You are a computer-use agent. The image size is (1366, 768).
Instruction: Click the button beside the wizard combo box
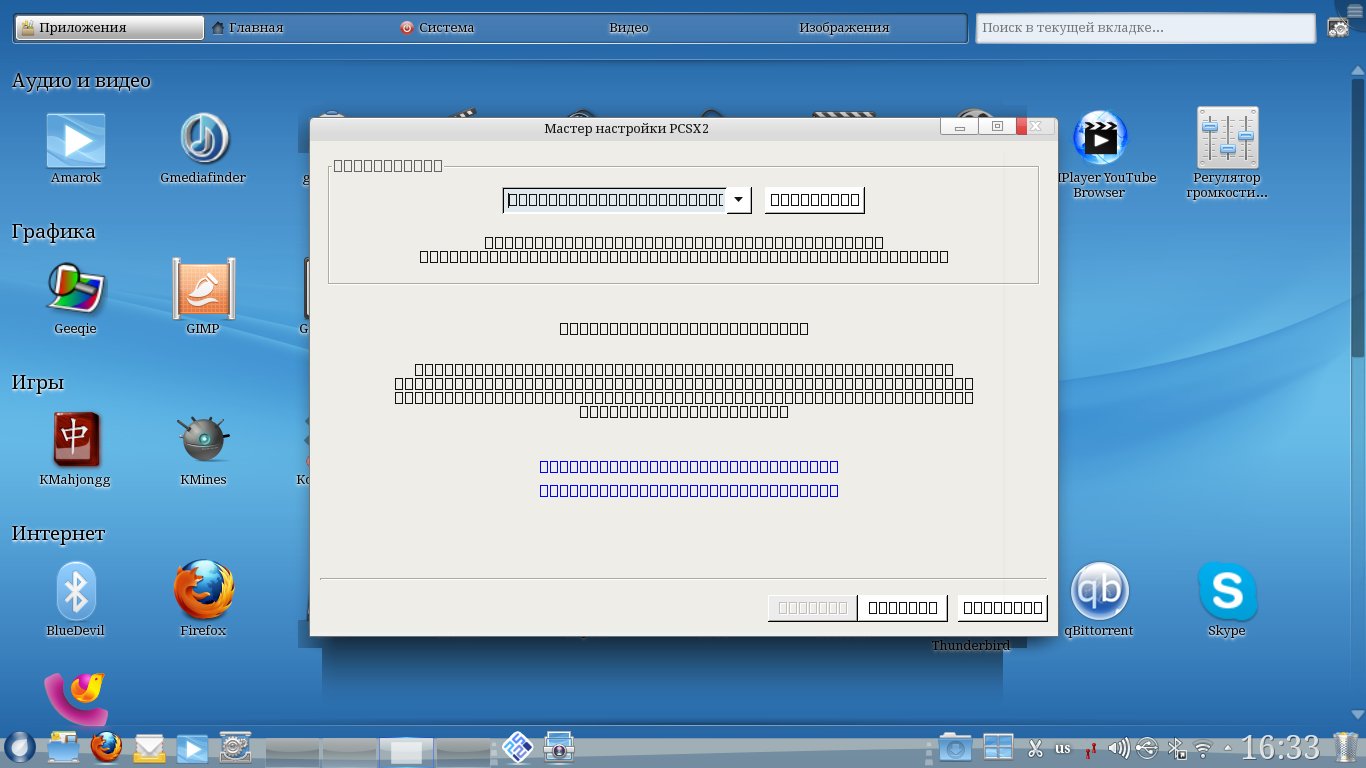coord(815,200)
